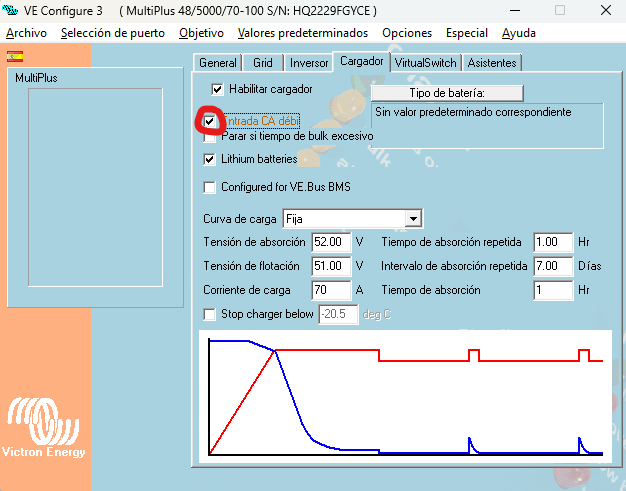Uncheck the Entrada CA débil checkbox
This screenshot has height=491, width=626.
coord(209,121)
